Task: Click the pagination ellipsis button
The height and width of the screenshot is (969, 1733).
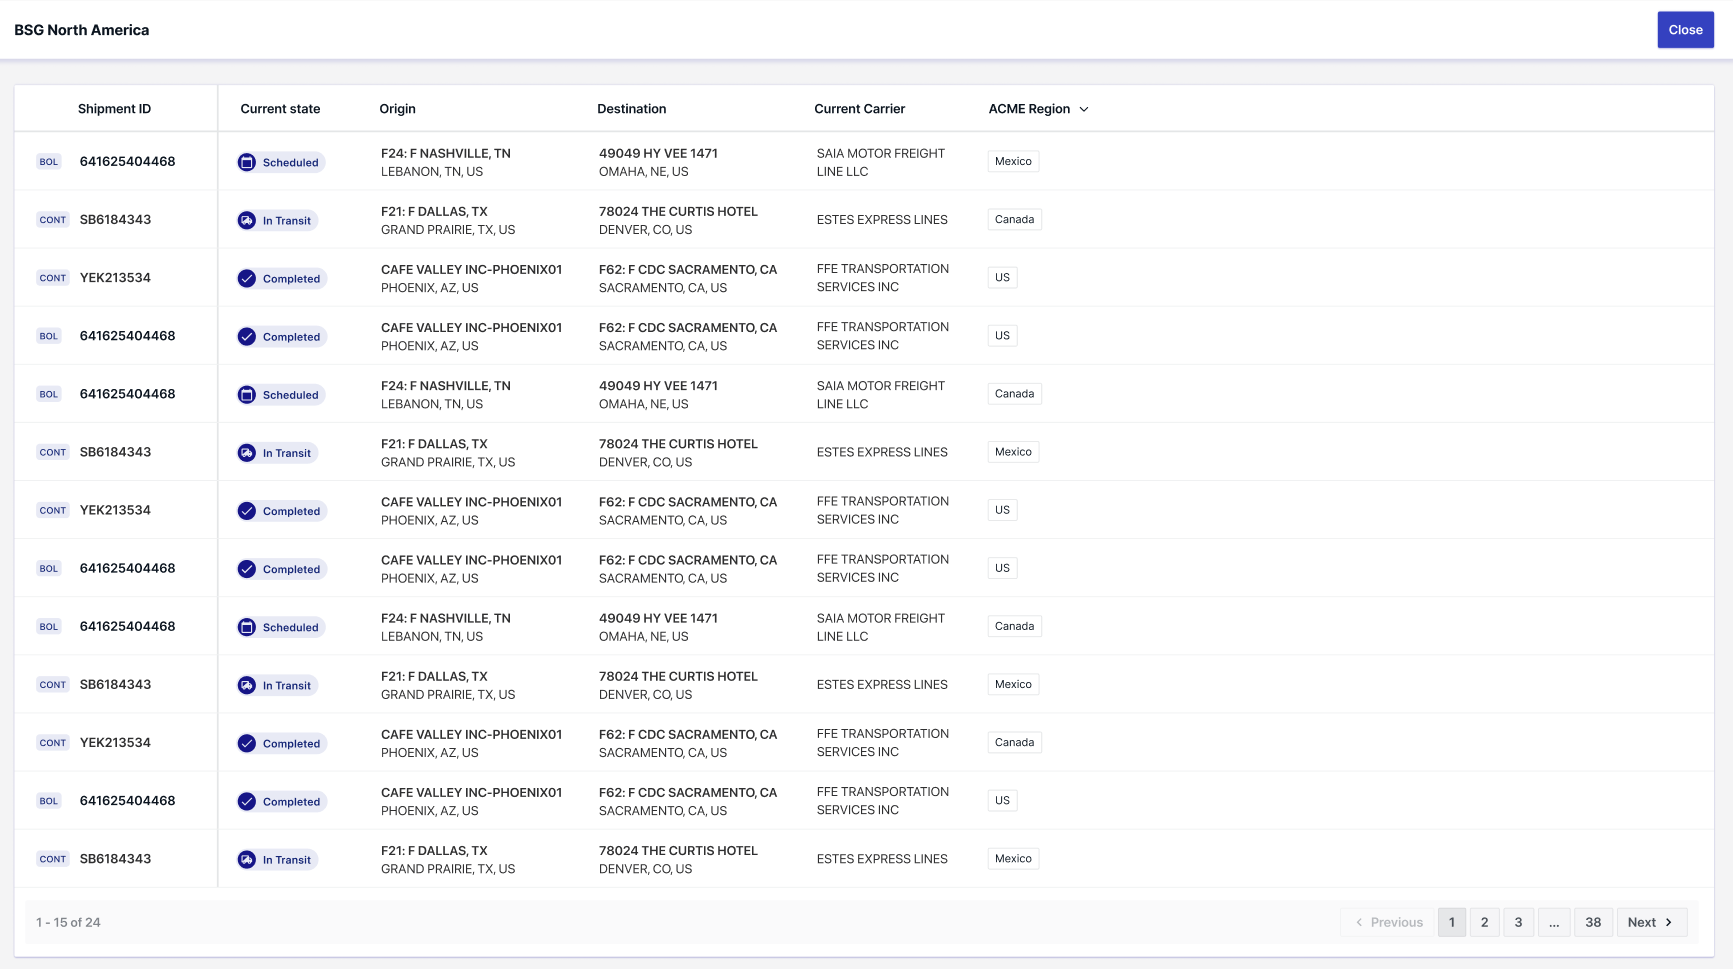Action: (1554, 922)
